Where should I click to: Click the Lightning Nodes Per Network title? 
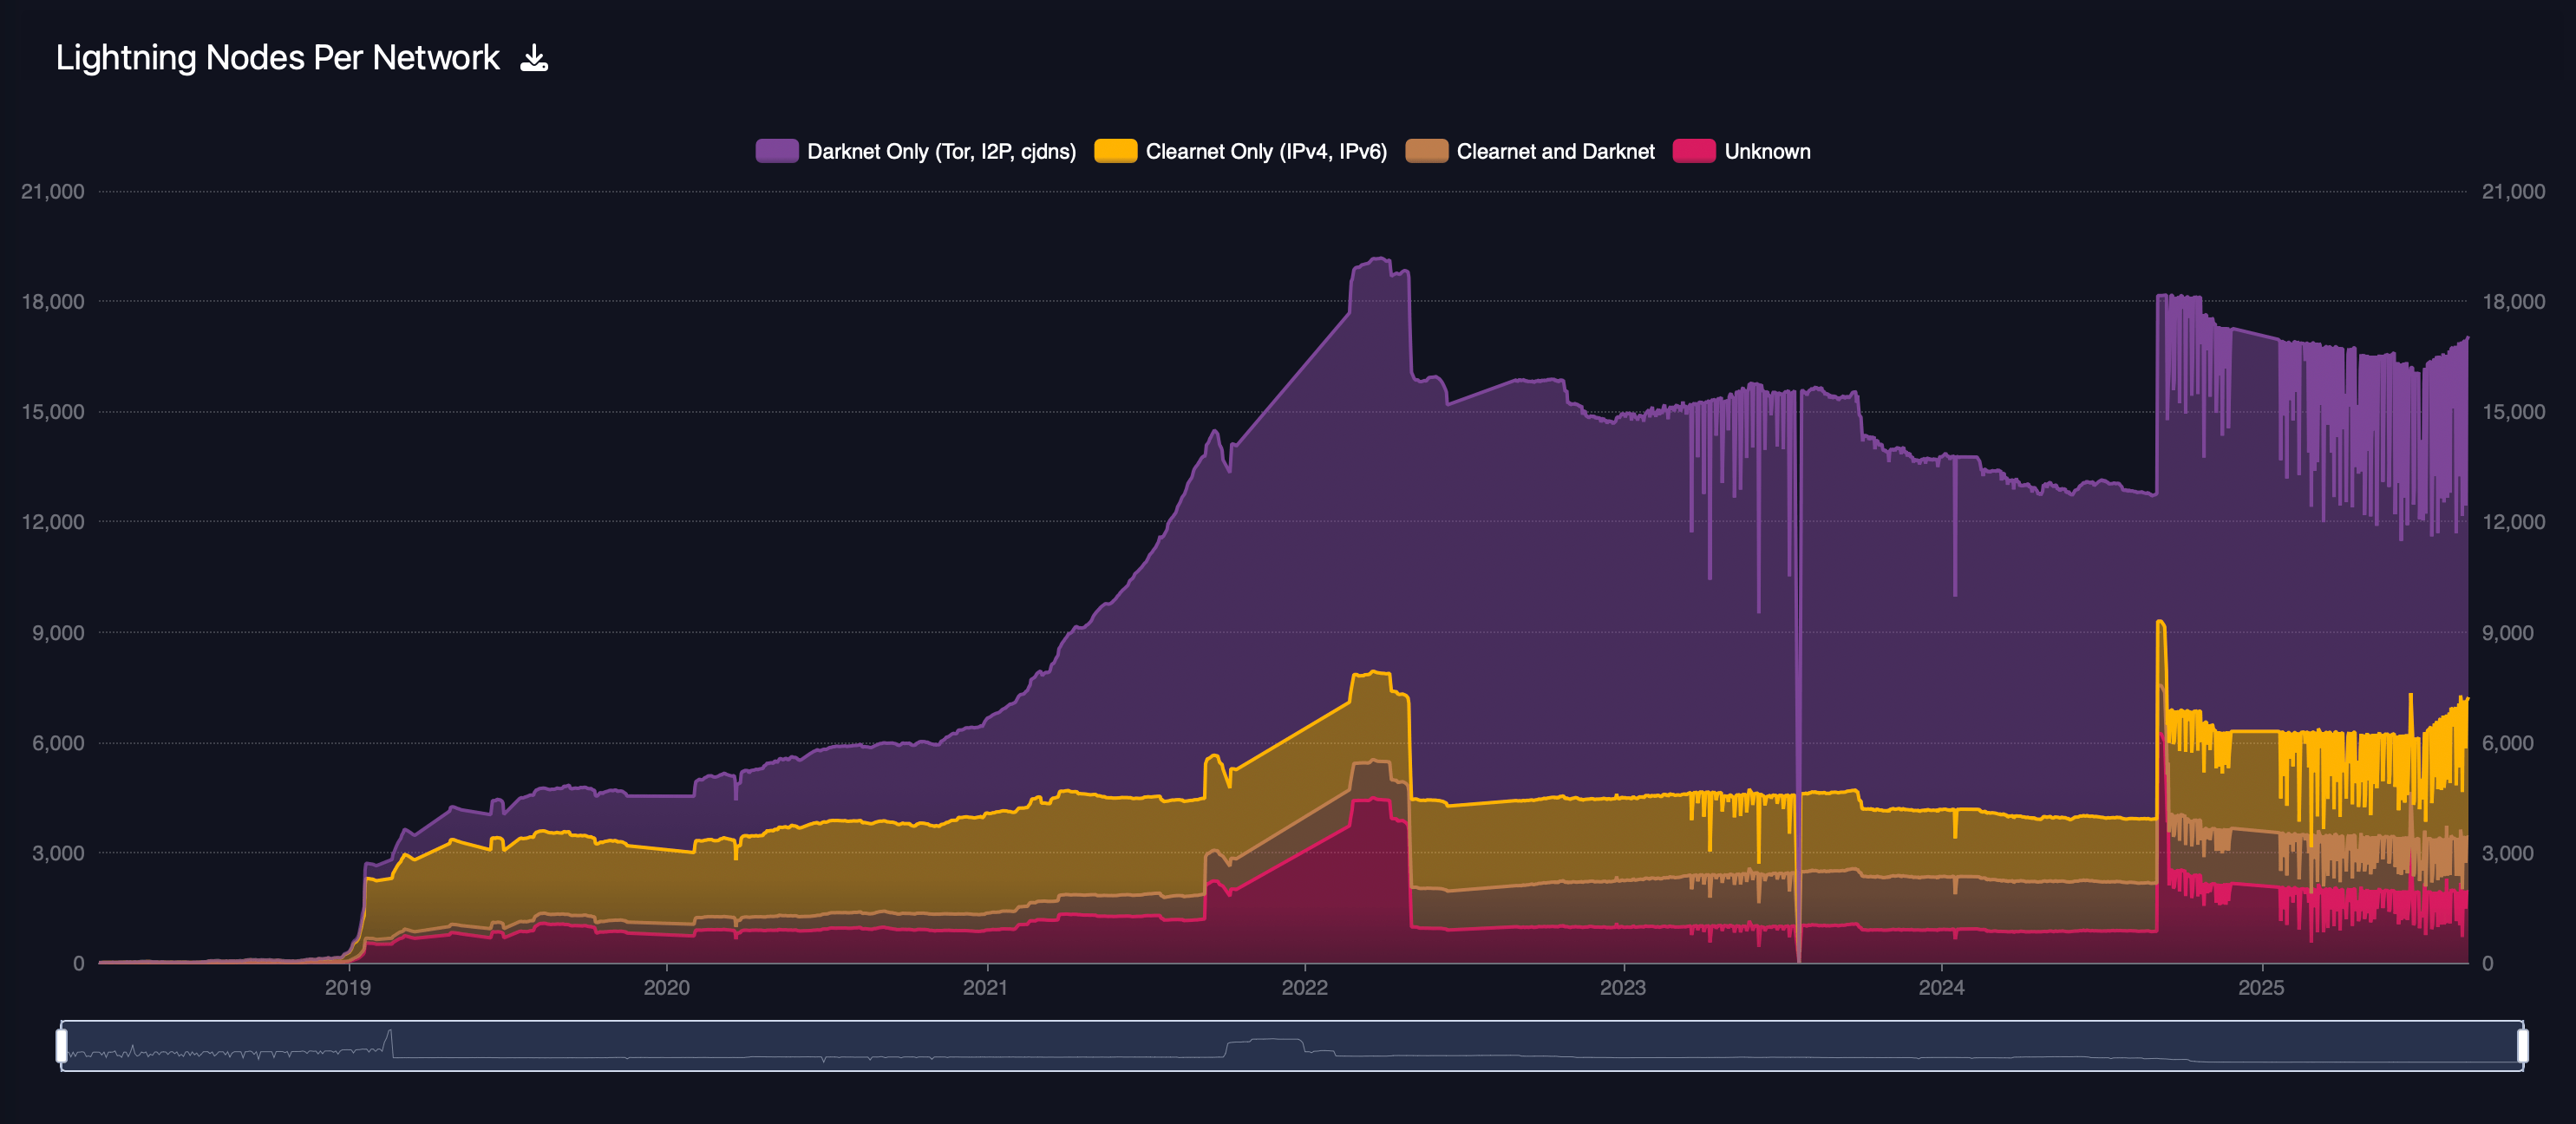(277, 58)
